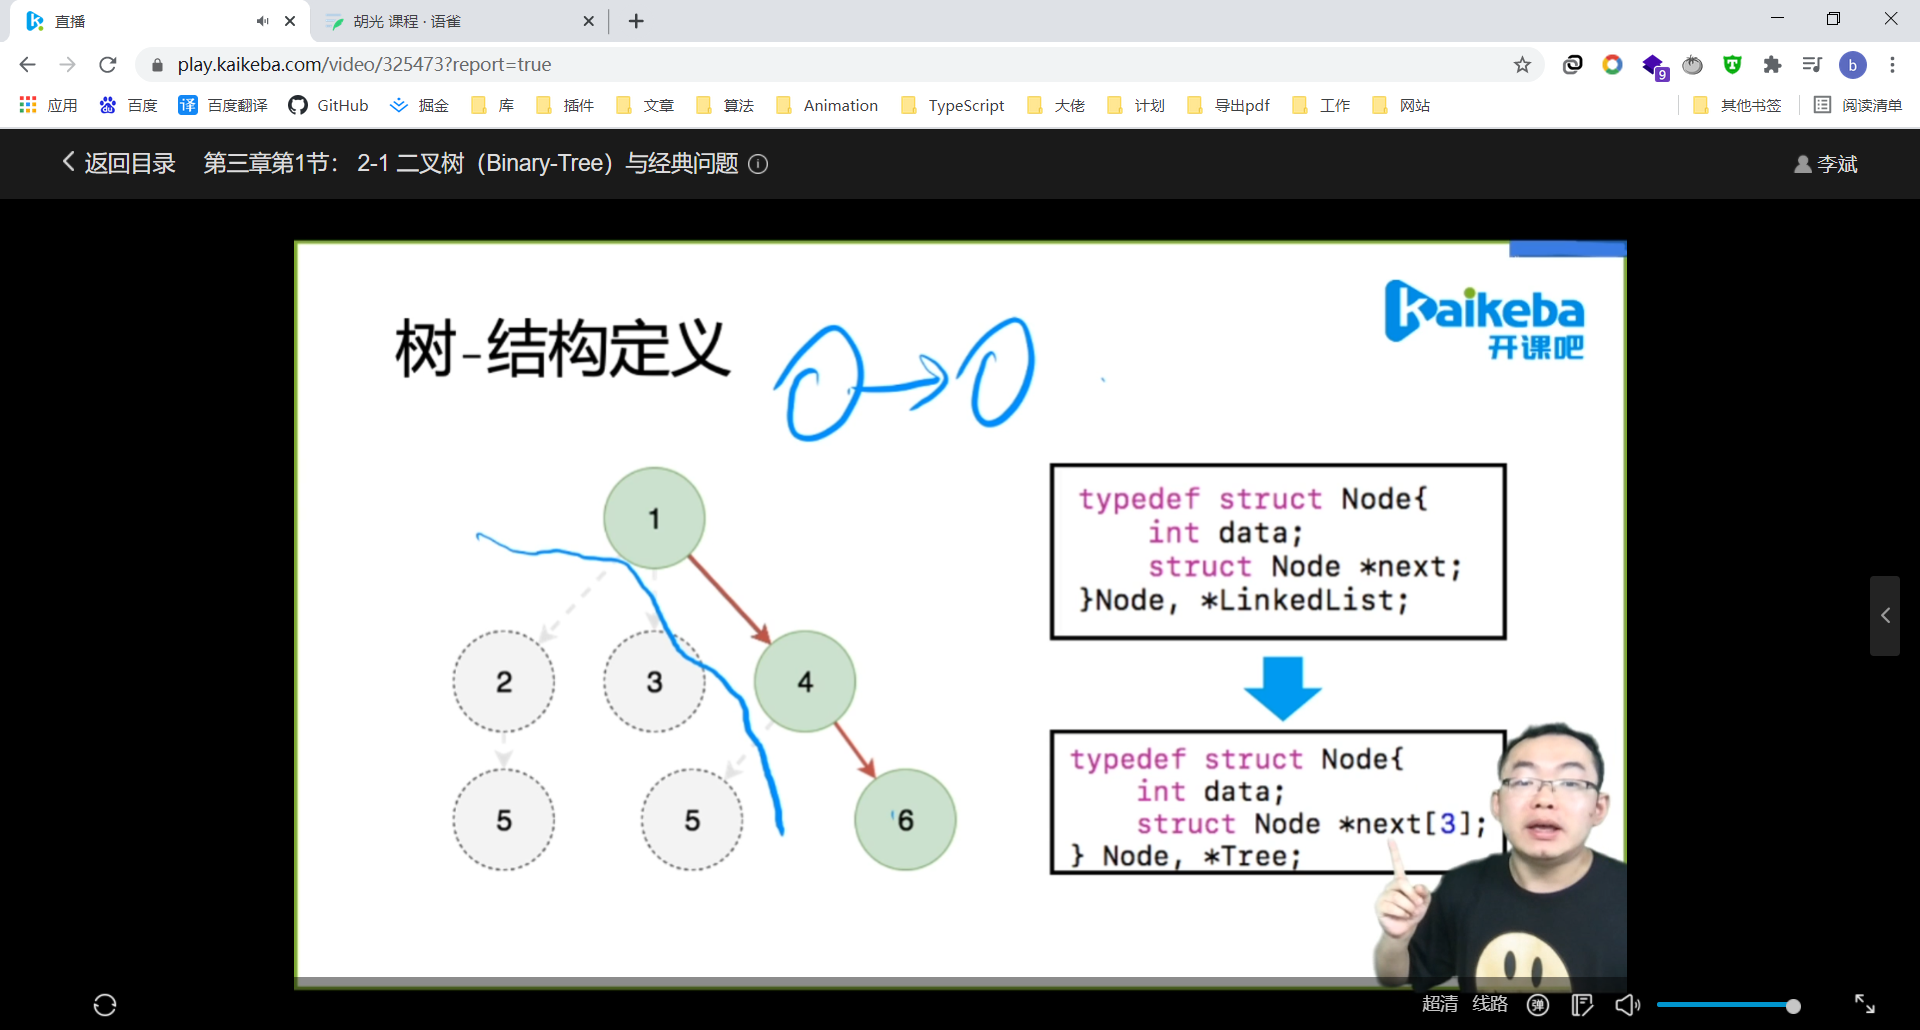
Task: Expand the 工作 bookmark folder
Action: click(1321, 105)
